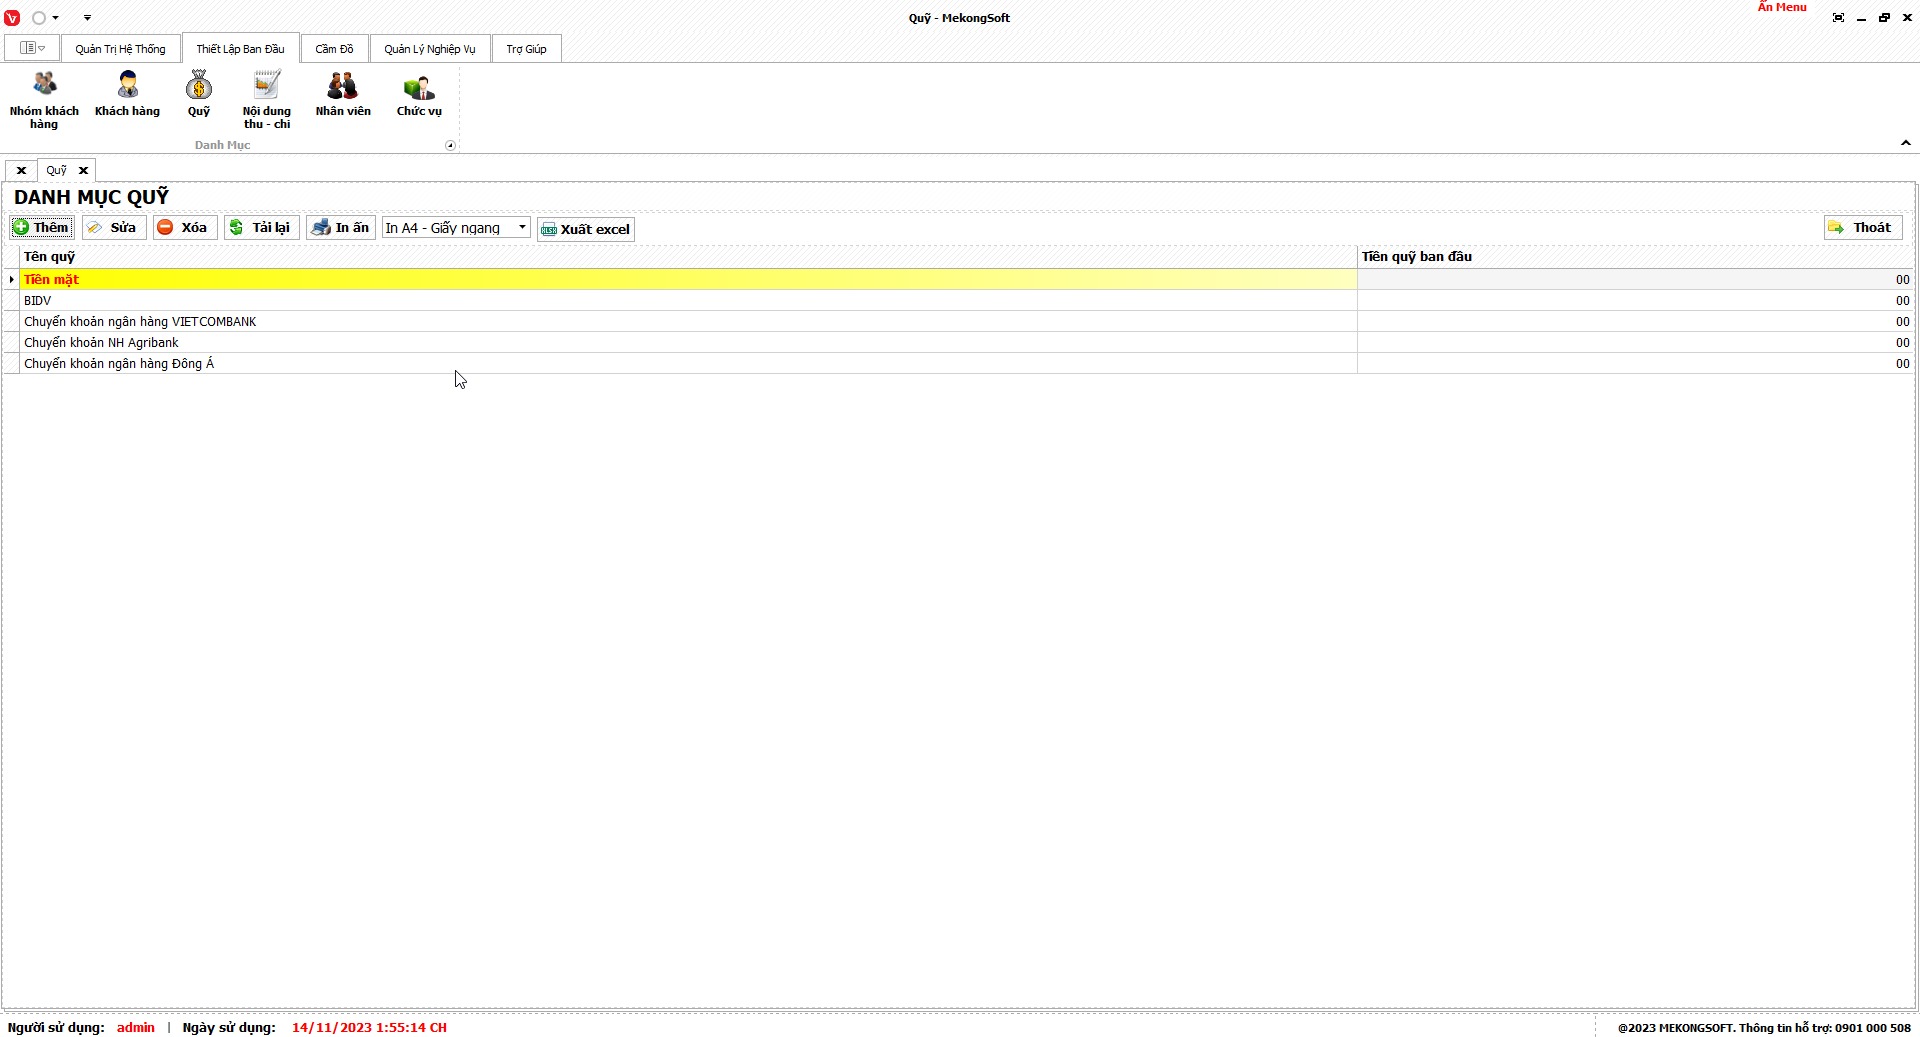Viewport: 1920px width, 1037px height.
Task: Exit the form with Thoát
Action: click(x=1863, y=228)
